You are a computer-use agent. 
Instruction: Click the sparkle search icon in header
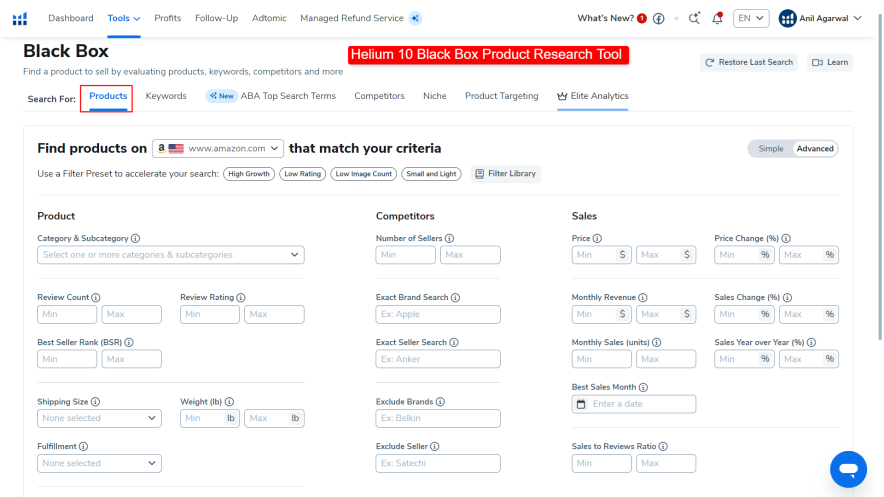[x=695, y=18]
